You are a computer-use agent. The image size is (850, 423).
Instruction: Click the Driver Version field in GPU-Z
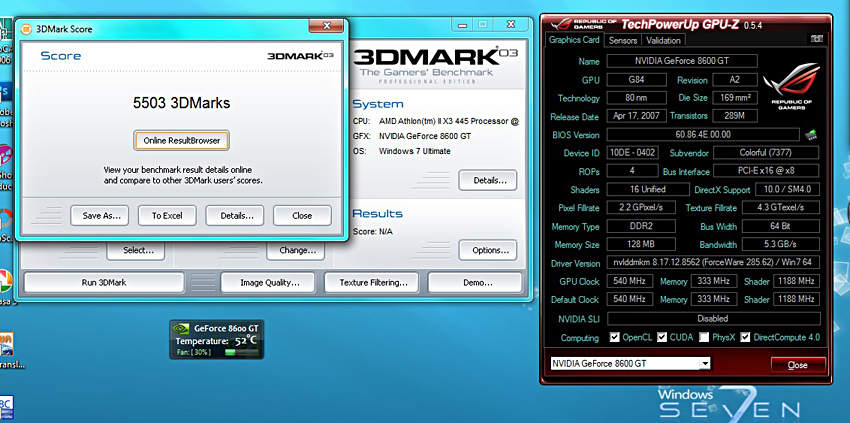(713, 263)
